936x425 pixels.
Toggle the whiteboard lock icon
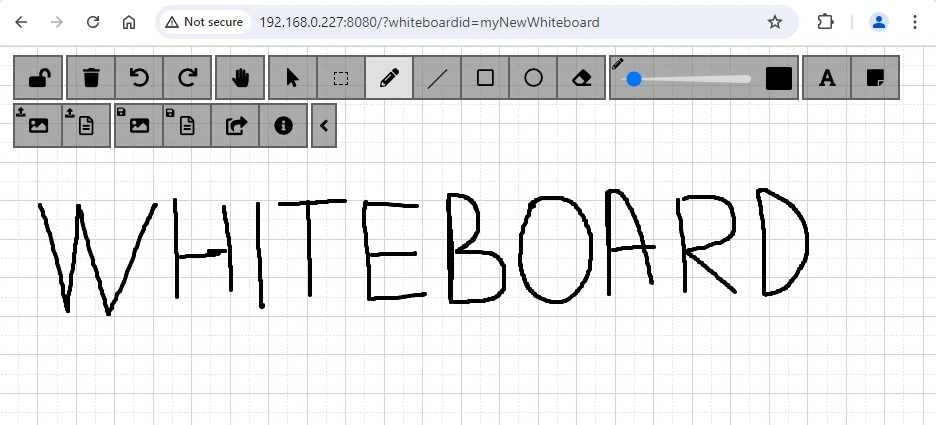[x=38, y=77]
